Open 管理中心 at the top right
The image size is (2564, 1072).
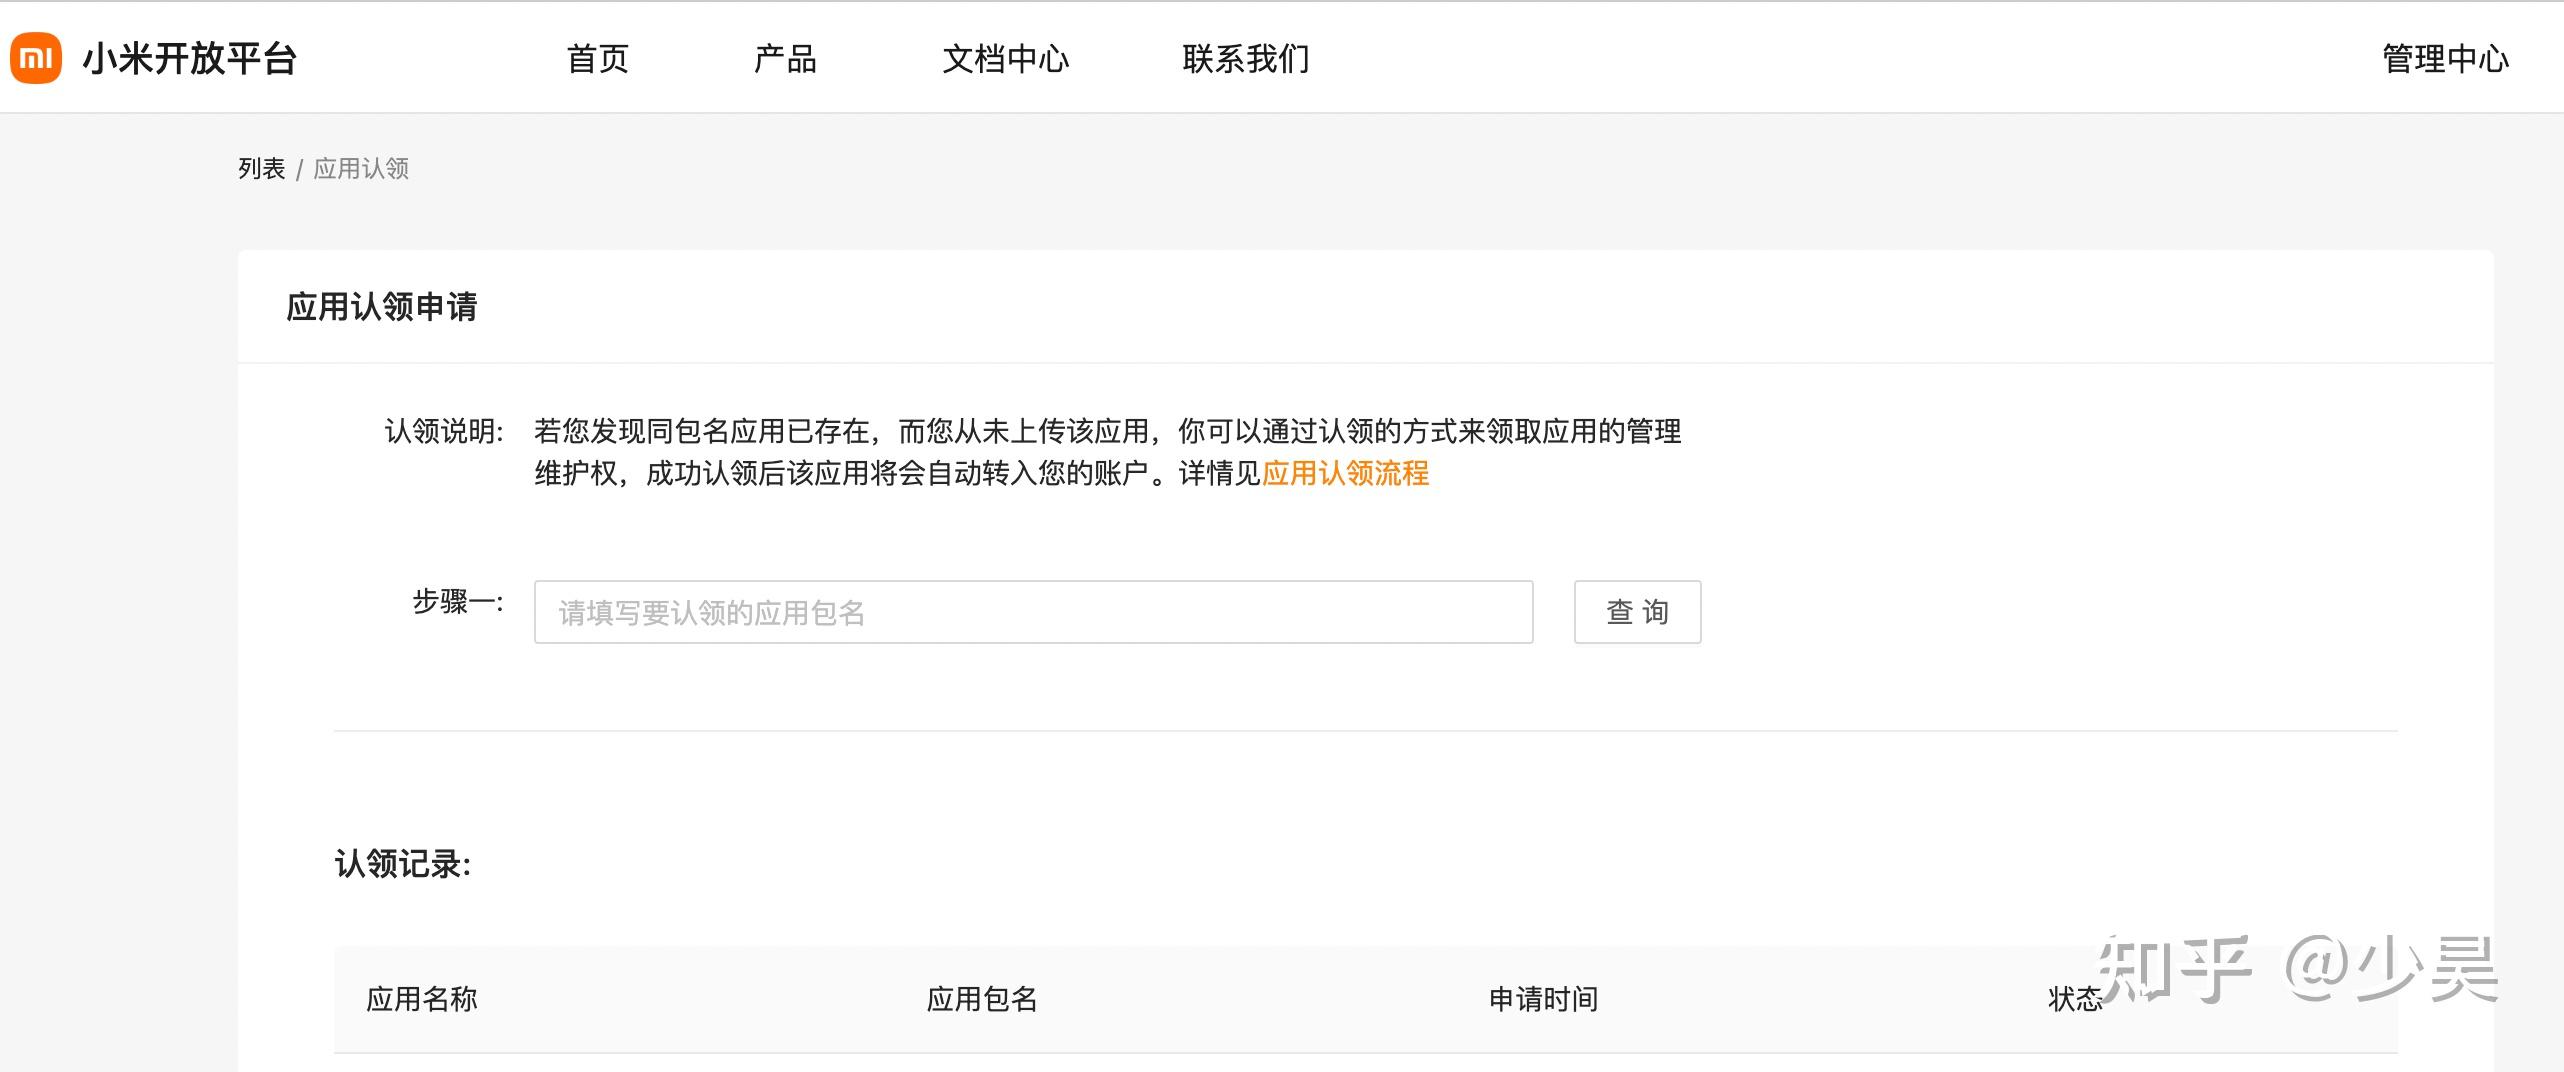coord(2445,59)
